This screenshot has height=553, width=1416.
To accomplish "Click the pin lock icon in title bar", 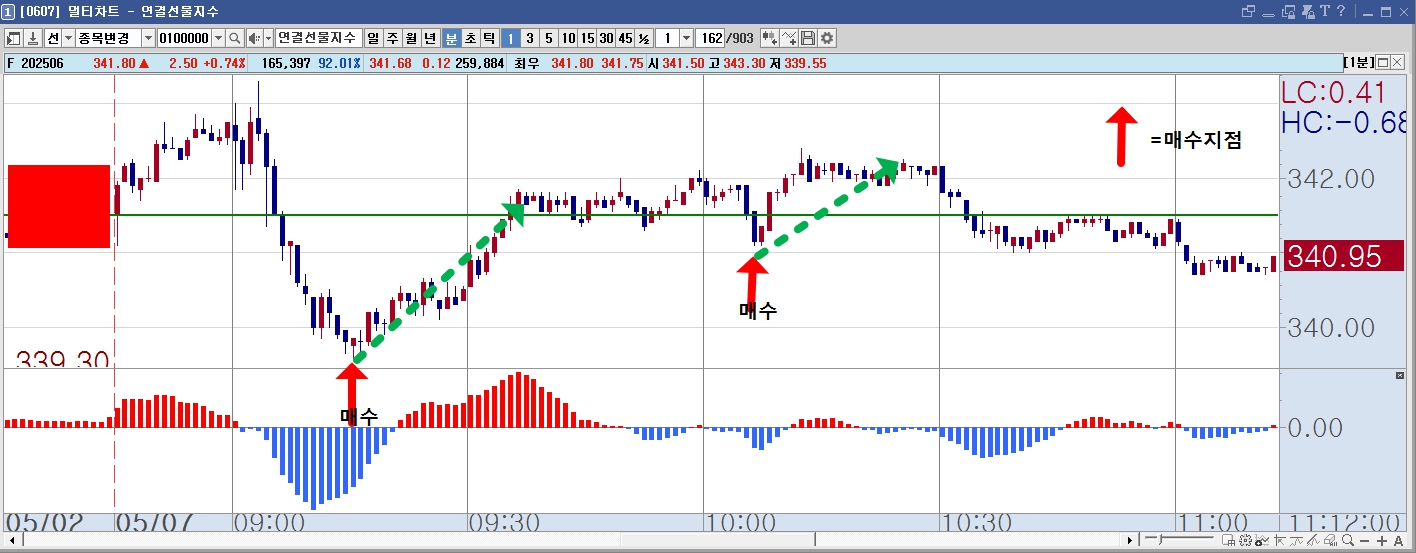I will click(1308, 11).
